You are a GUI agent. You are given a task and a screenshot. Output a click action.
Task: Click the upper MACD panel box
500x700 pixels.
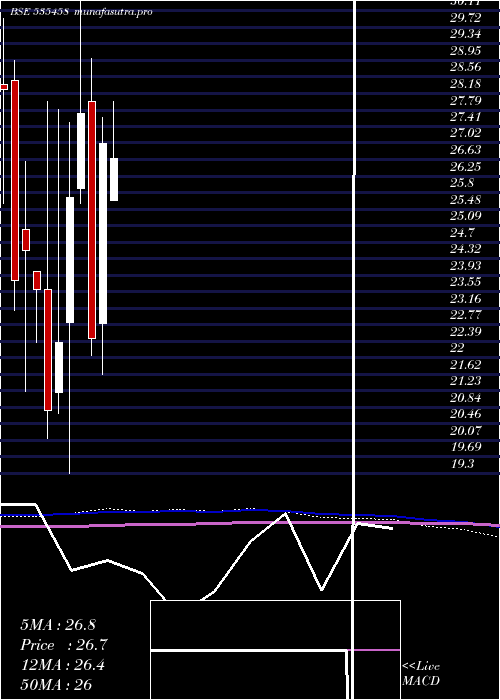tap(275, 625)
